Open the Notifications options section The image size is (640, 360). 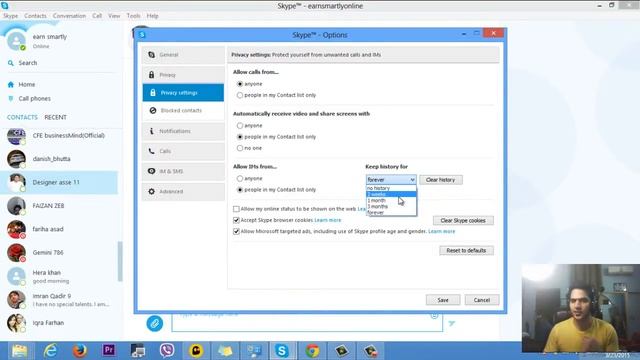[183, 131]
